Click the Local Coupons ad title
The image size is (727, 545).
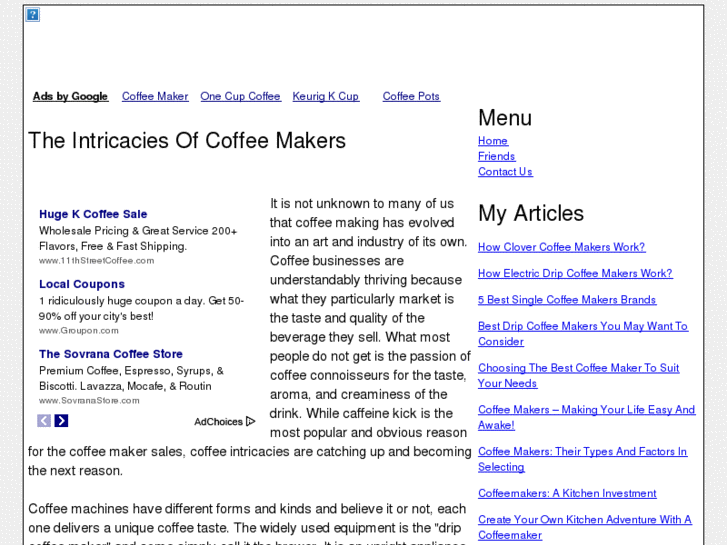[x=82, y=284]
